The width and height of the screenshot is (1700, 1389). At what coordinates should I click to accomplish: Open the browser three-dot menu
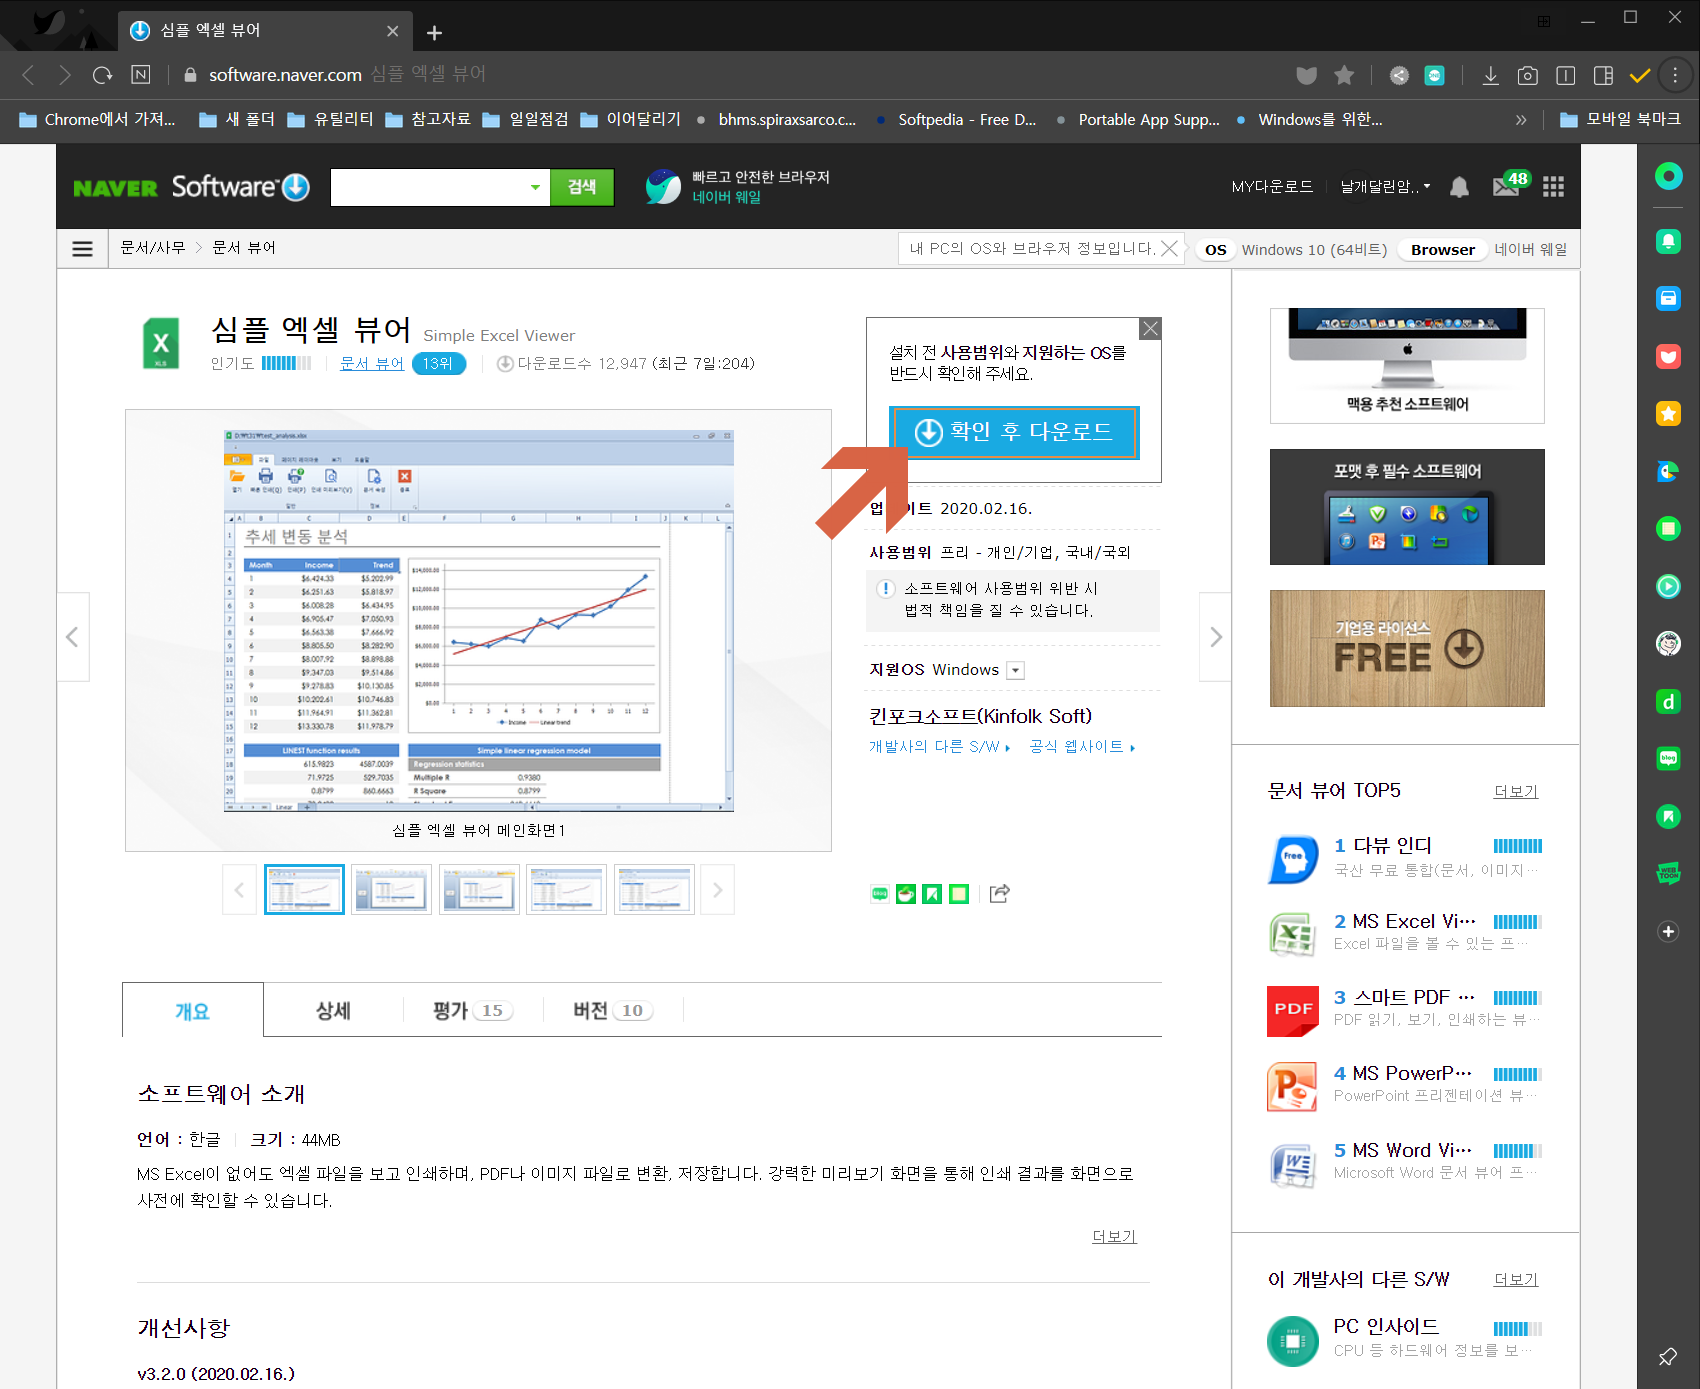pyautogui.click(x=1675, y=75)
